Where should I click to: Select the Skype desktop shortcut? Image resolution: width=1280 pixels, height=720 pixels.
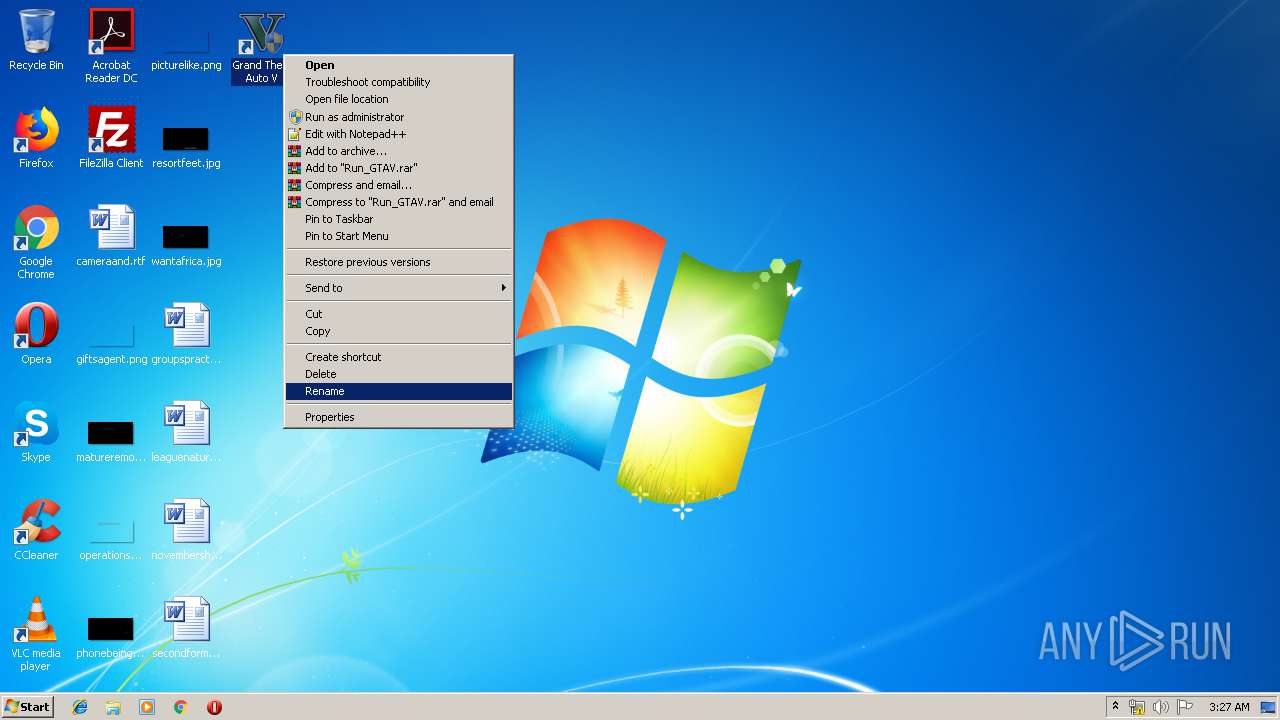click(x=36, y=432)
